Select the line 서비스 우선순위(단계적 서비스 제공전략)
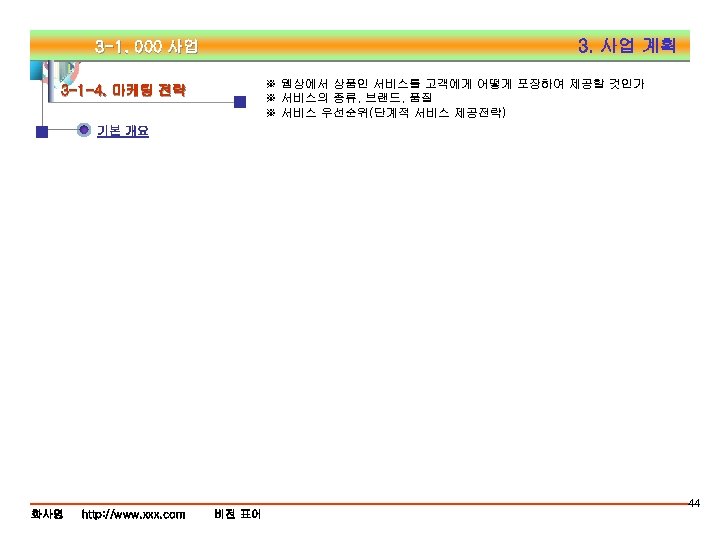 point(386,112)
